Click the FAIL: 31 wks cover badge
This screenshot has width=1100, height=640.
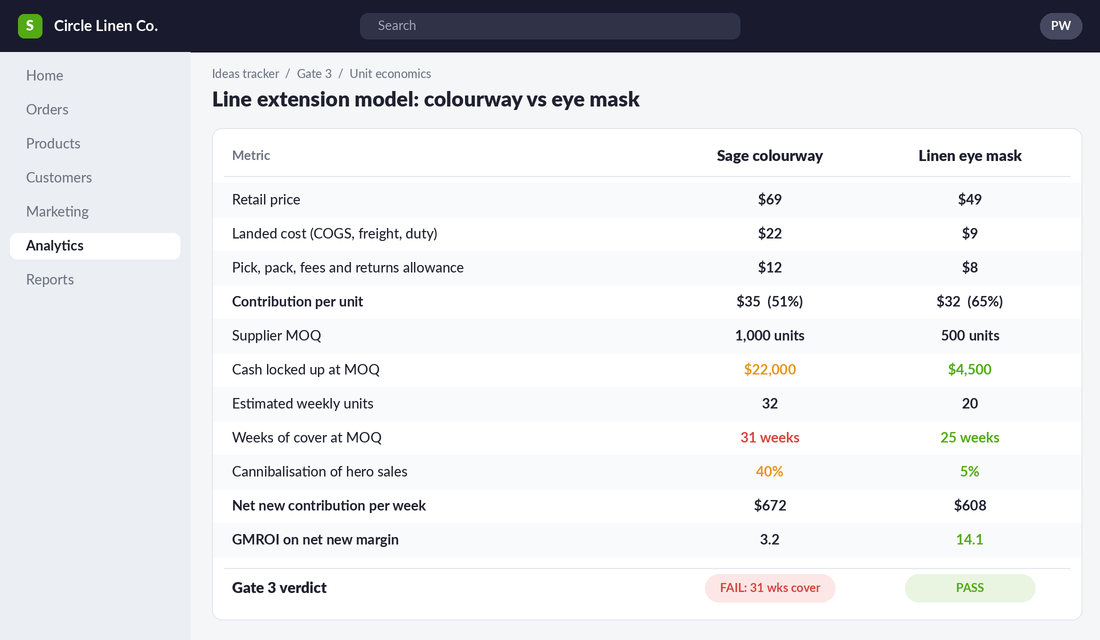[x=770, y=588]
